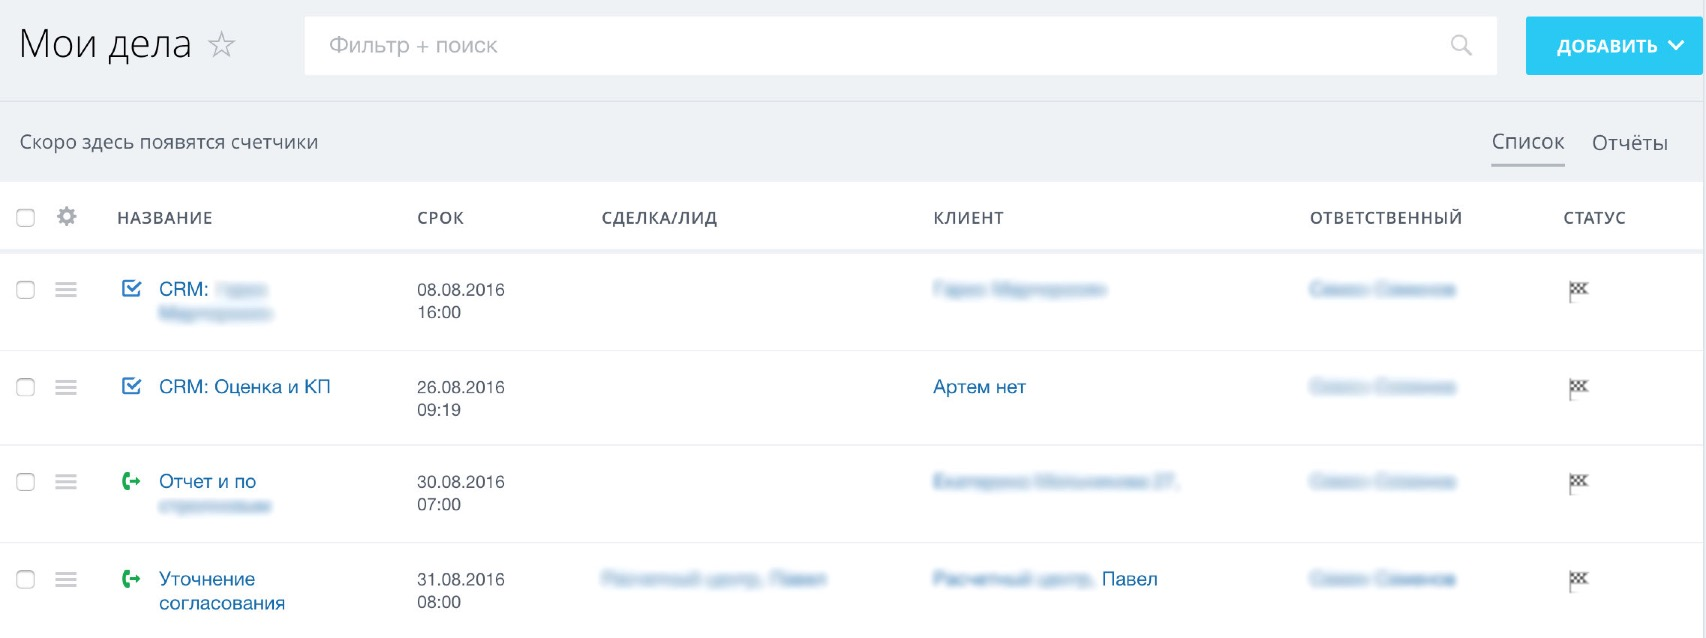Sort by КЛИЕНТ column header
Viewport: 1706px width, 638px height.
969,218
